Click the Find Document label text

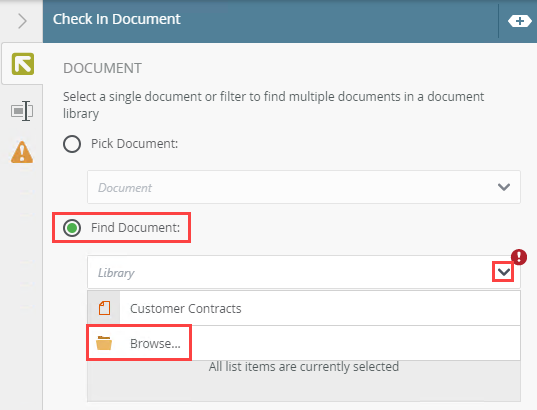[x=135, y=228]
